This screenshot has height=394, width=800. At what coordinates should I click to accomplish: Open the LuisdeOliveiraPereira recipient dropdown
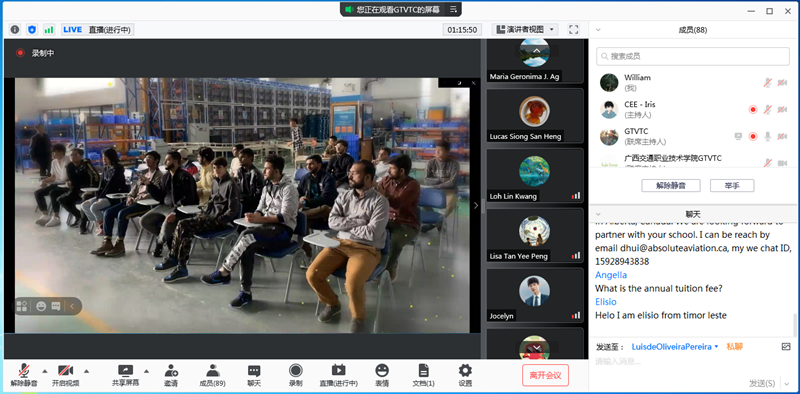tap(674, 347)
